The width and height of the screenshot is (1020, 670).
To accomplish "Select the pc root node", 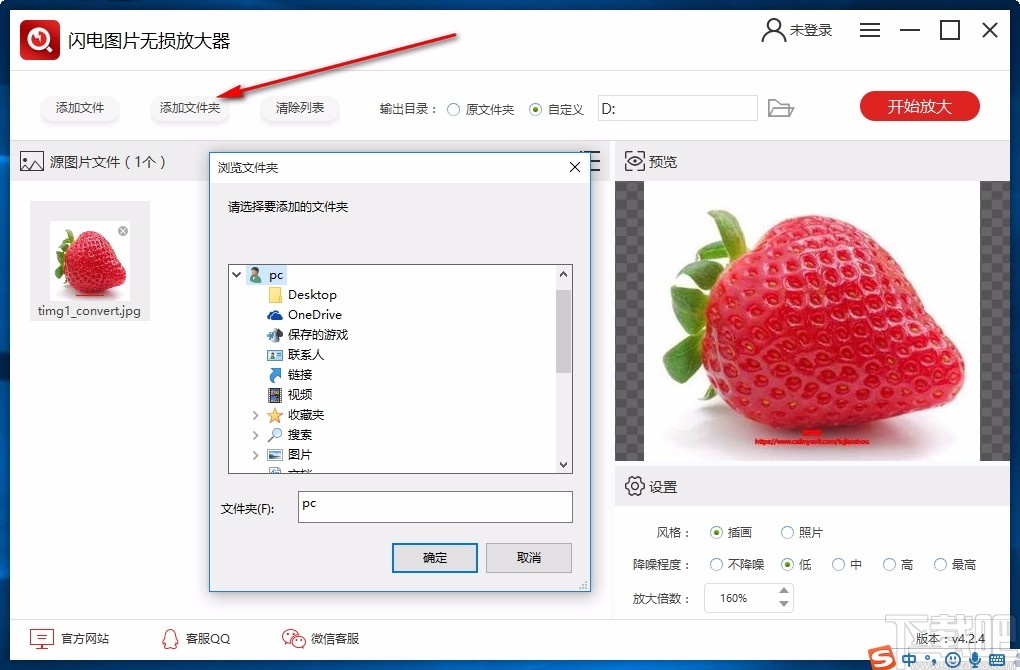I will coord(265,275).
